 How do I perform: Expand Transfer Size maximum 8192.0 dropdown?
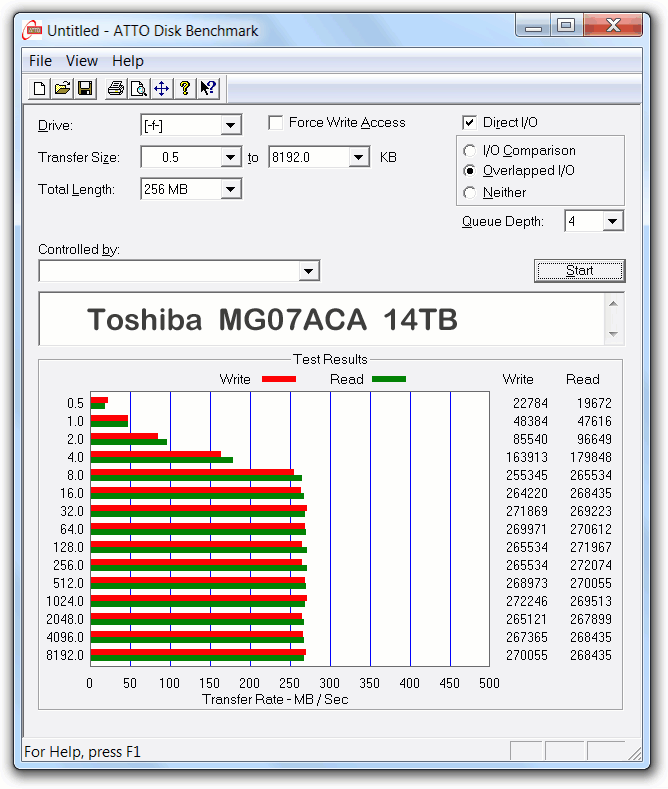tap(358, 157)
